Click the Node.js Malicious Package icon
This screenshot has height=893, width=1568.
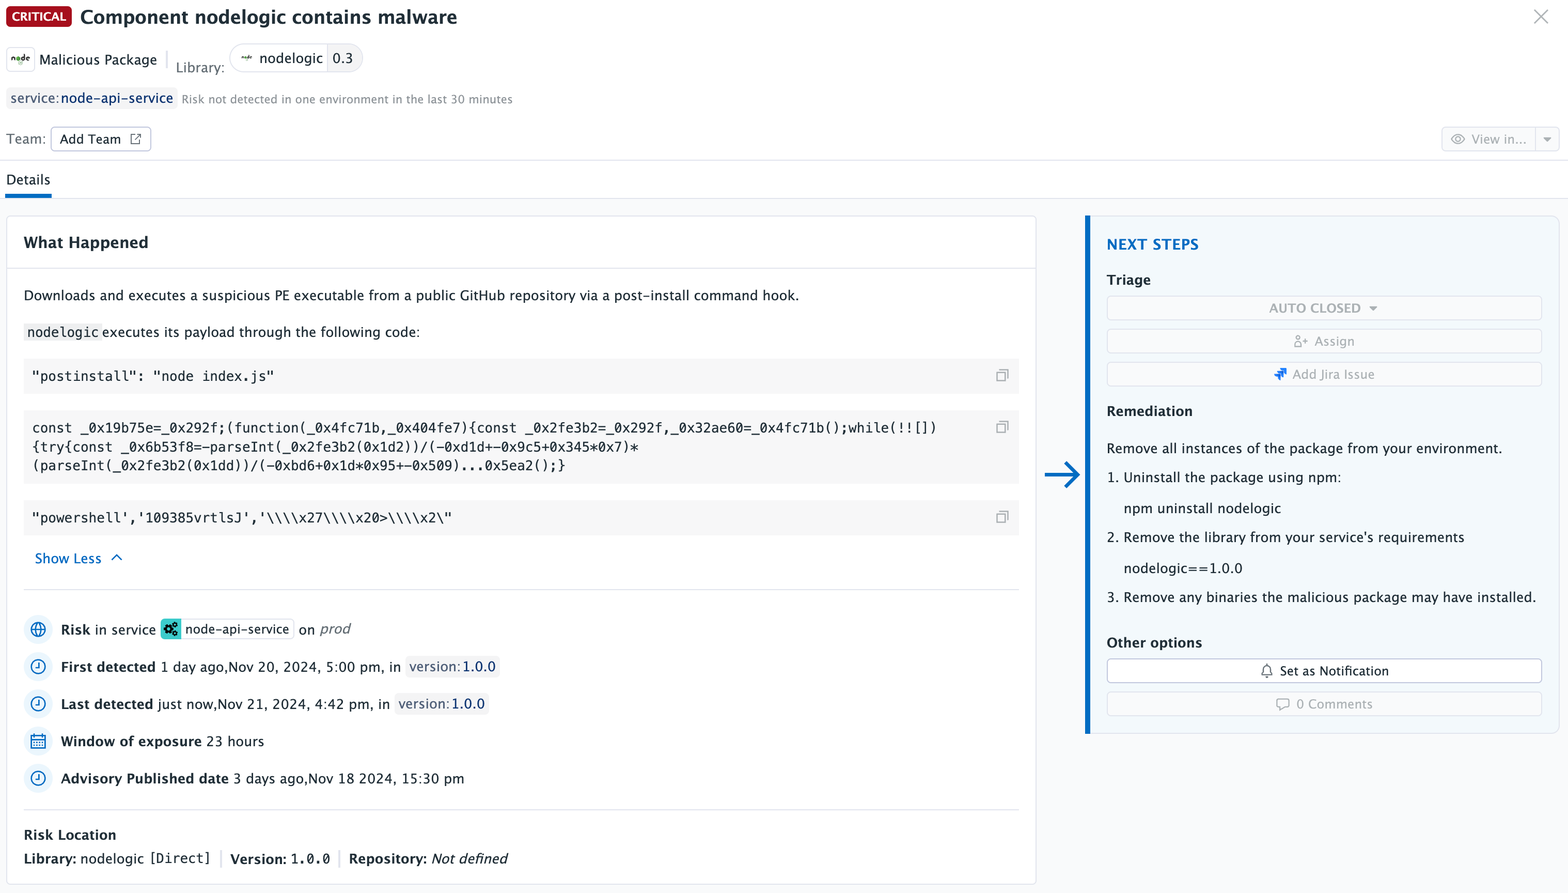click(20, 59)
